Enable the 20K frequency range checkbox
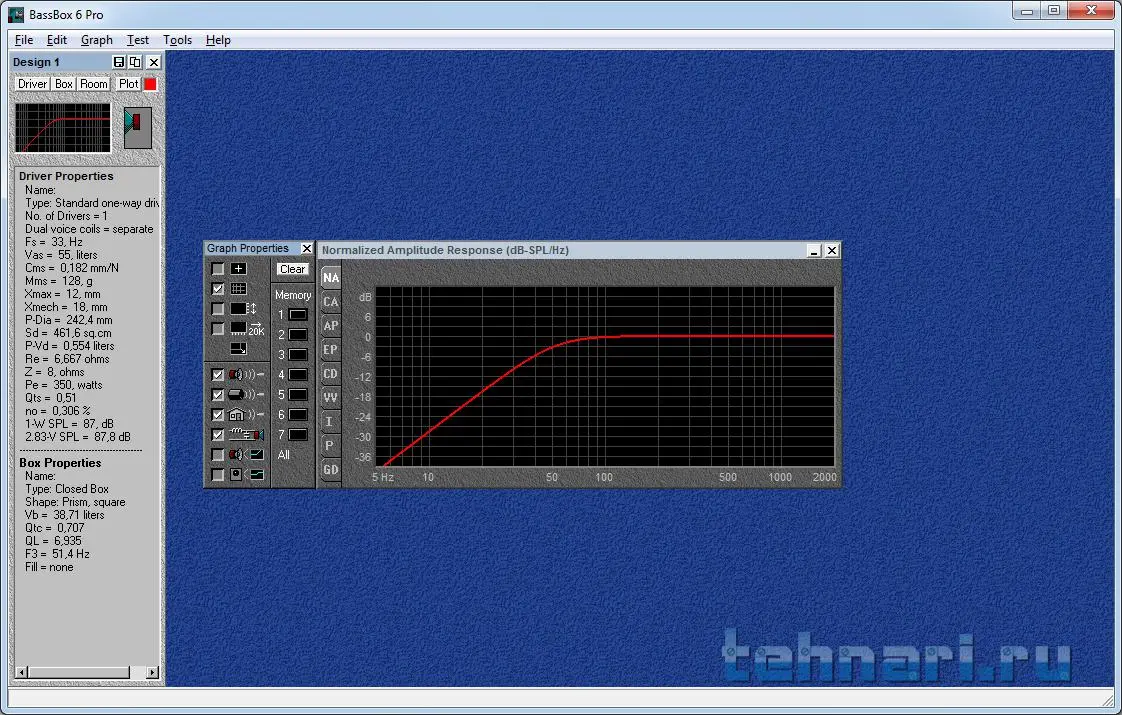The image size is (1122, 715). tap(218, 329)
